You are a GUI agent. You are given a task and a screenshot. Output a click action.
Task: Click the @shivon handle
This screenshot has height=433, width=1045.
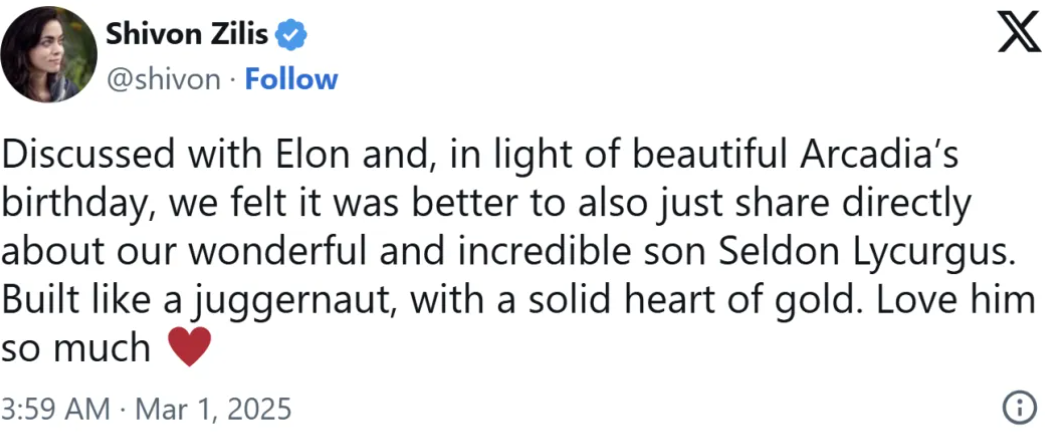click(163, 81)
